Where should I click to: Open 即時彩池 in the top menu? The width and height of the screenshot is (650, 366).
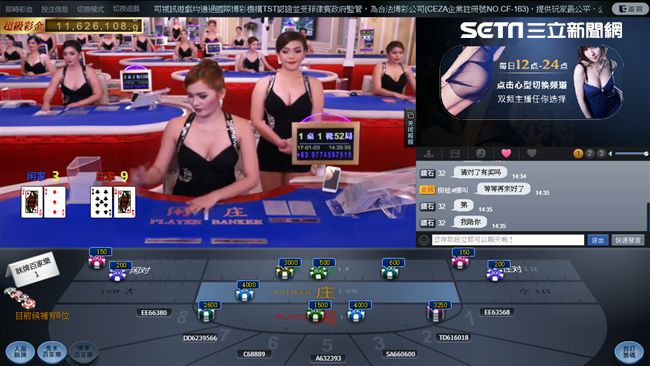coord(19,8)
